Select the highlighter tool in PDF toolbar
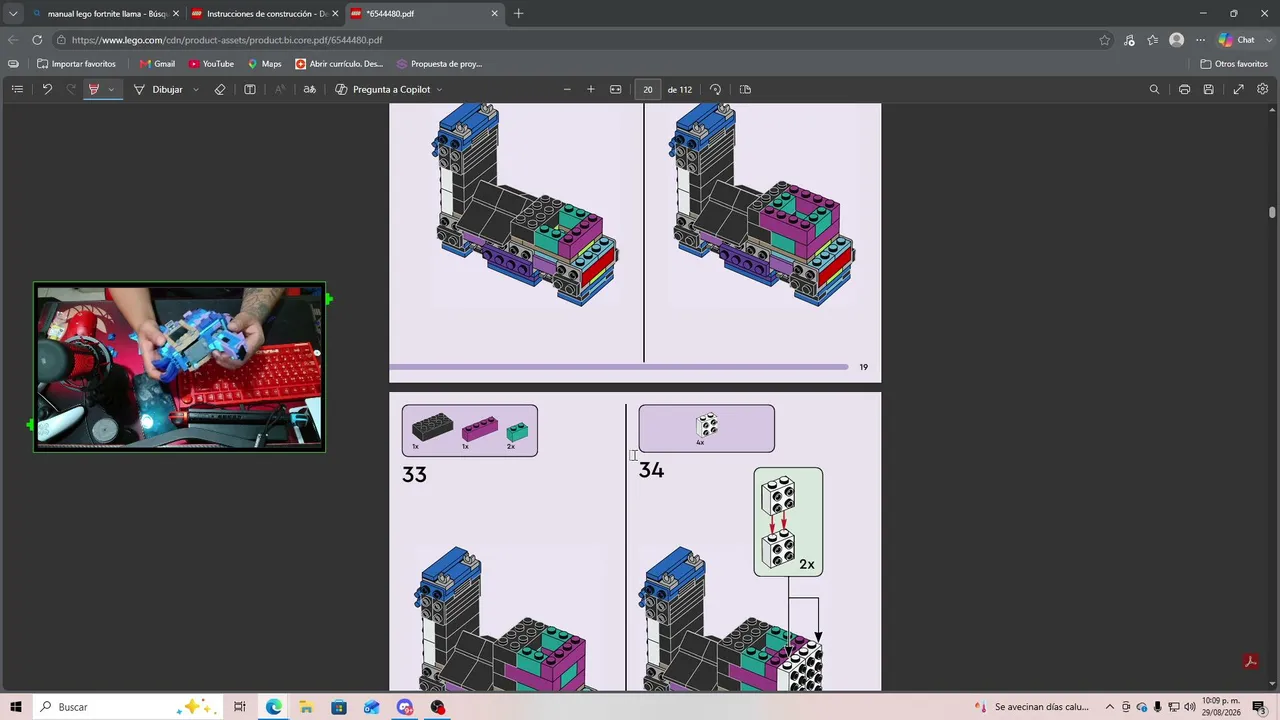This screenshot has width=1280, height=720. (x=94, y=89)
